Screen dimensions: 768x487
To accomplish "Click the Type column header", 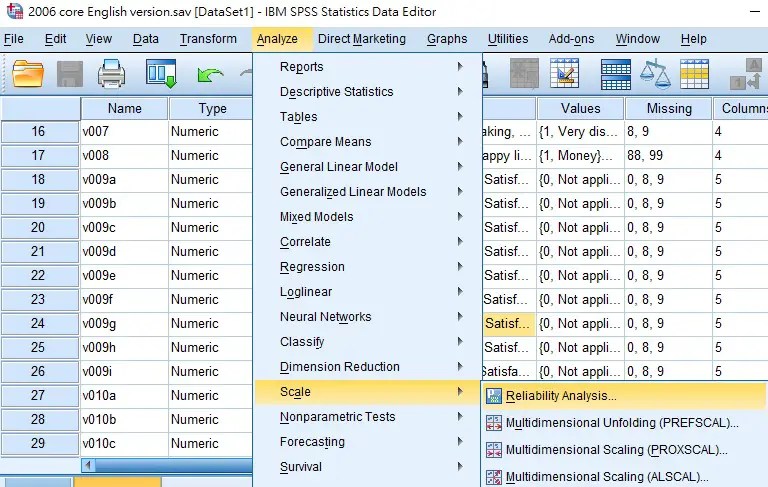I will coord(212,108).
